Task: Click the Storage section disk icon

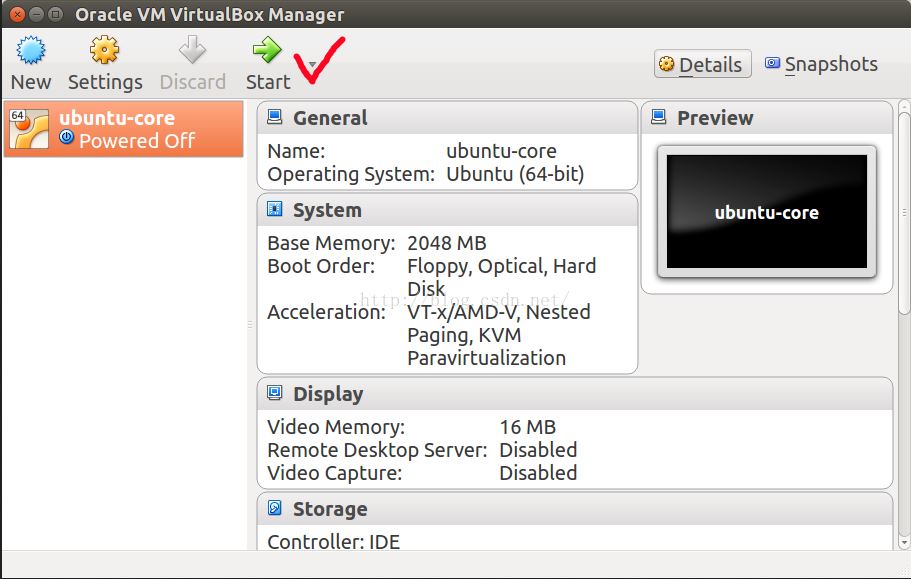Action: (x=274, y=509)
